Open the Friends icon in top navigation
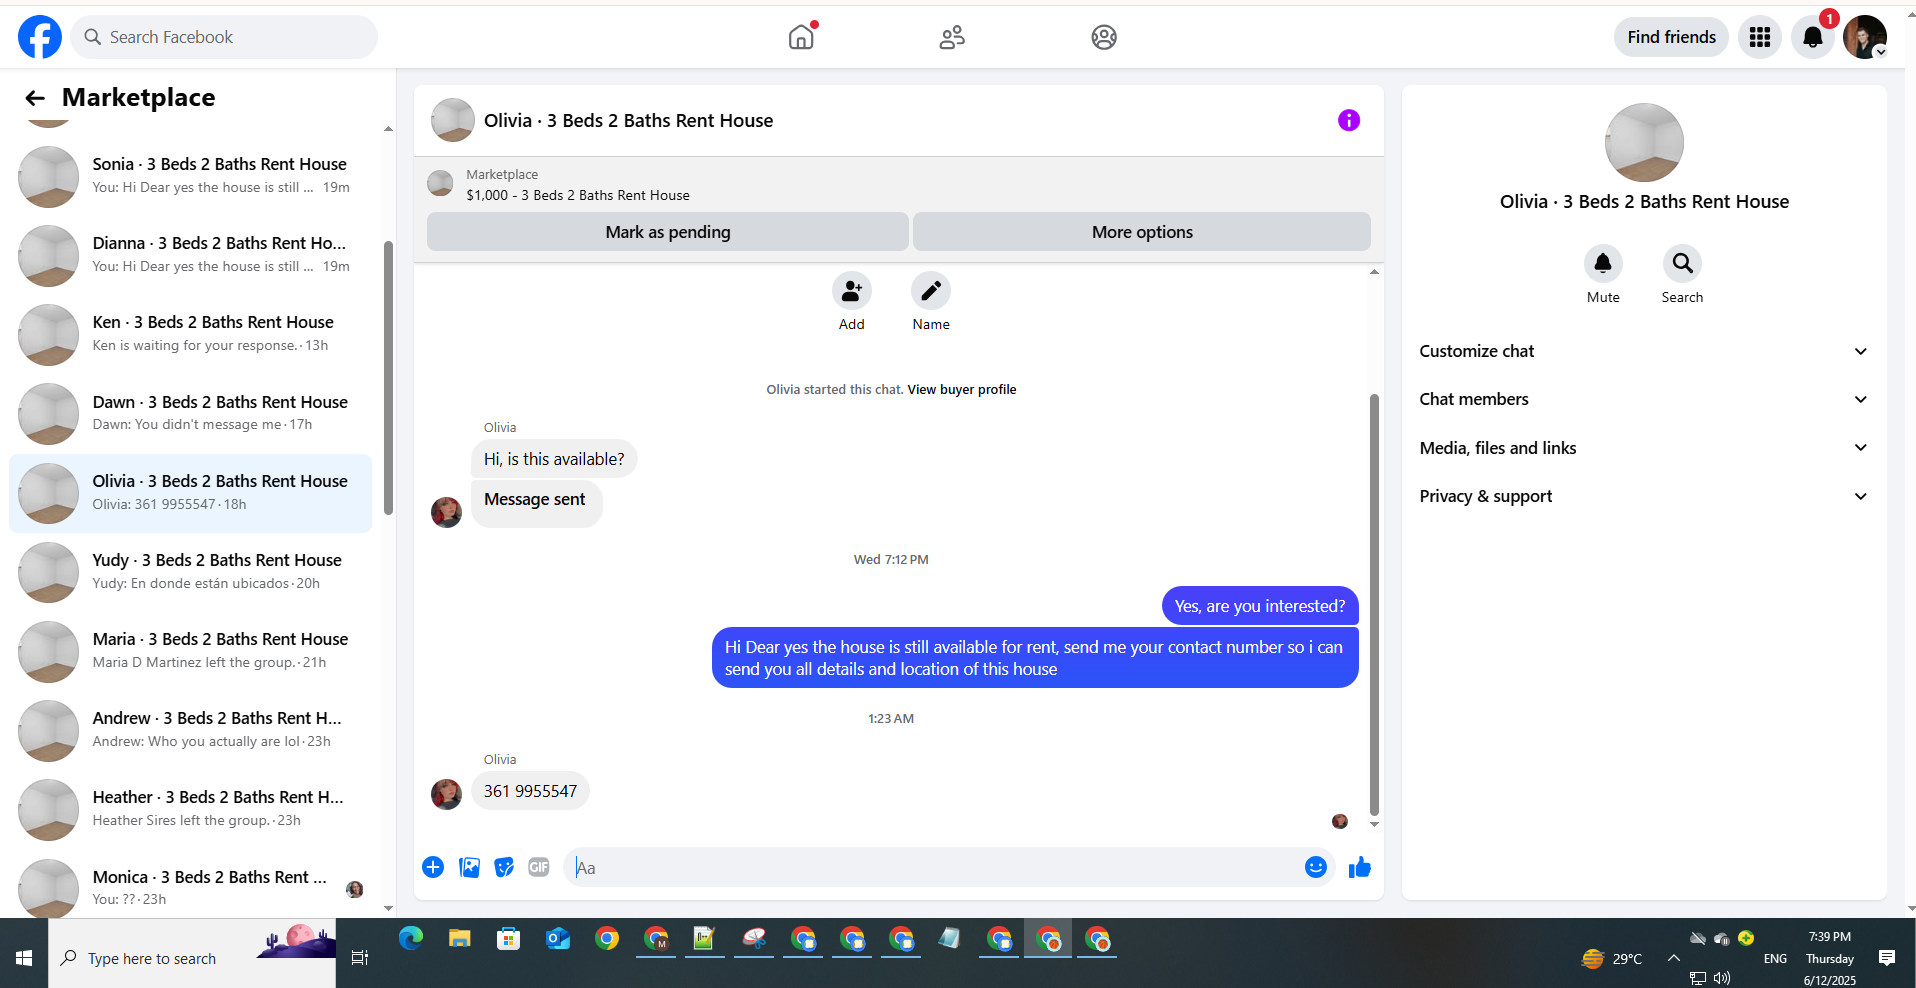This screenshot has width=1916, height=988. [952, 37]
